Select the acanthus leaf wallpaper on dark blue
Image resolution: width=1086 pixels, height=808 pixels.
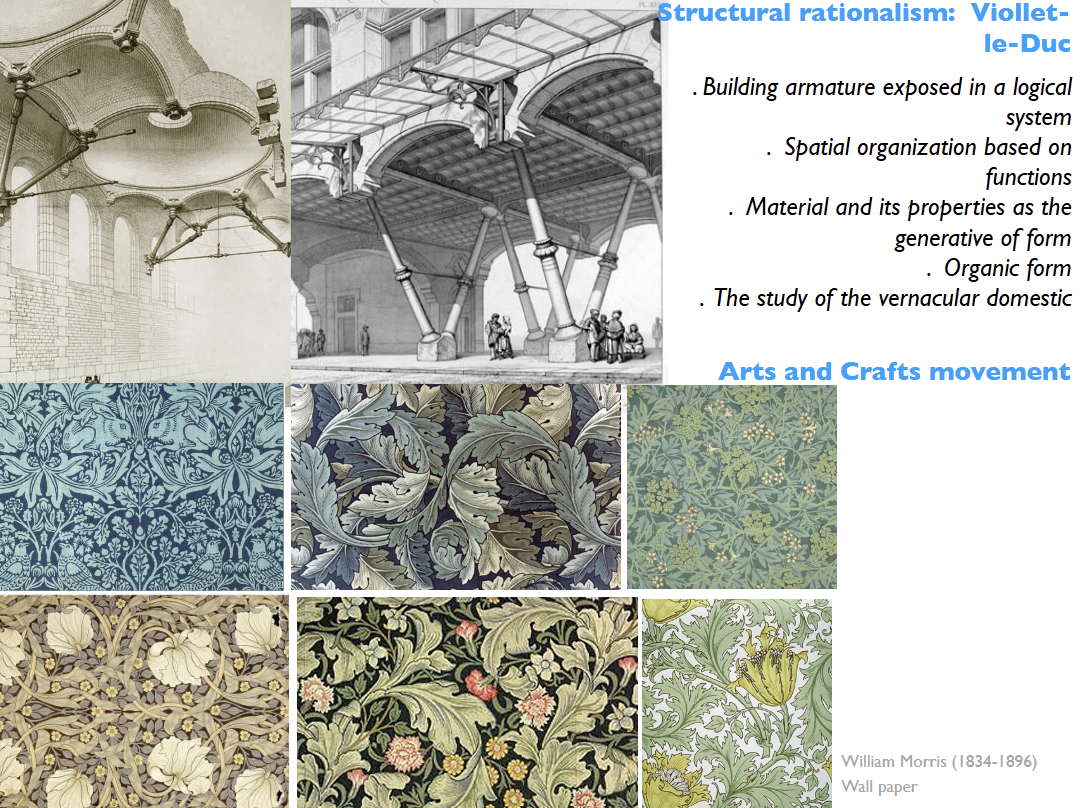(x=456, y=487)
